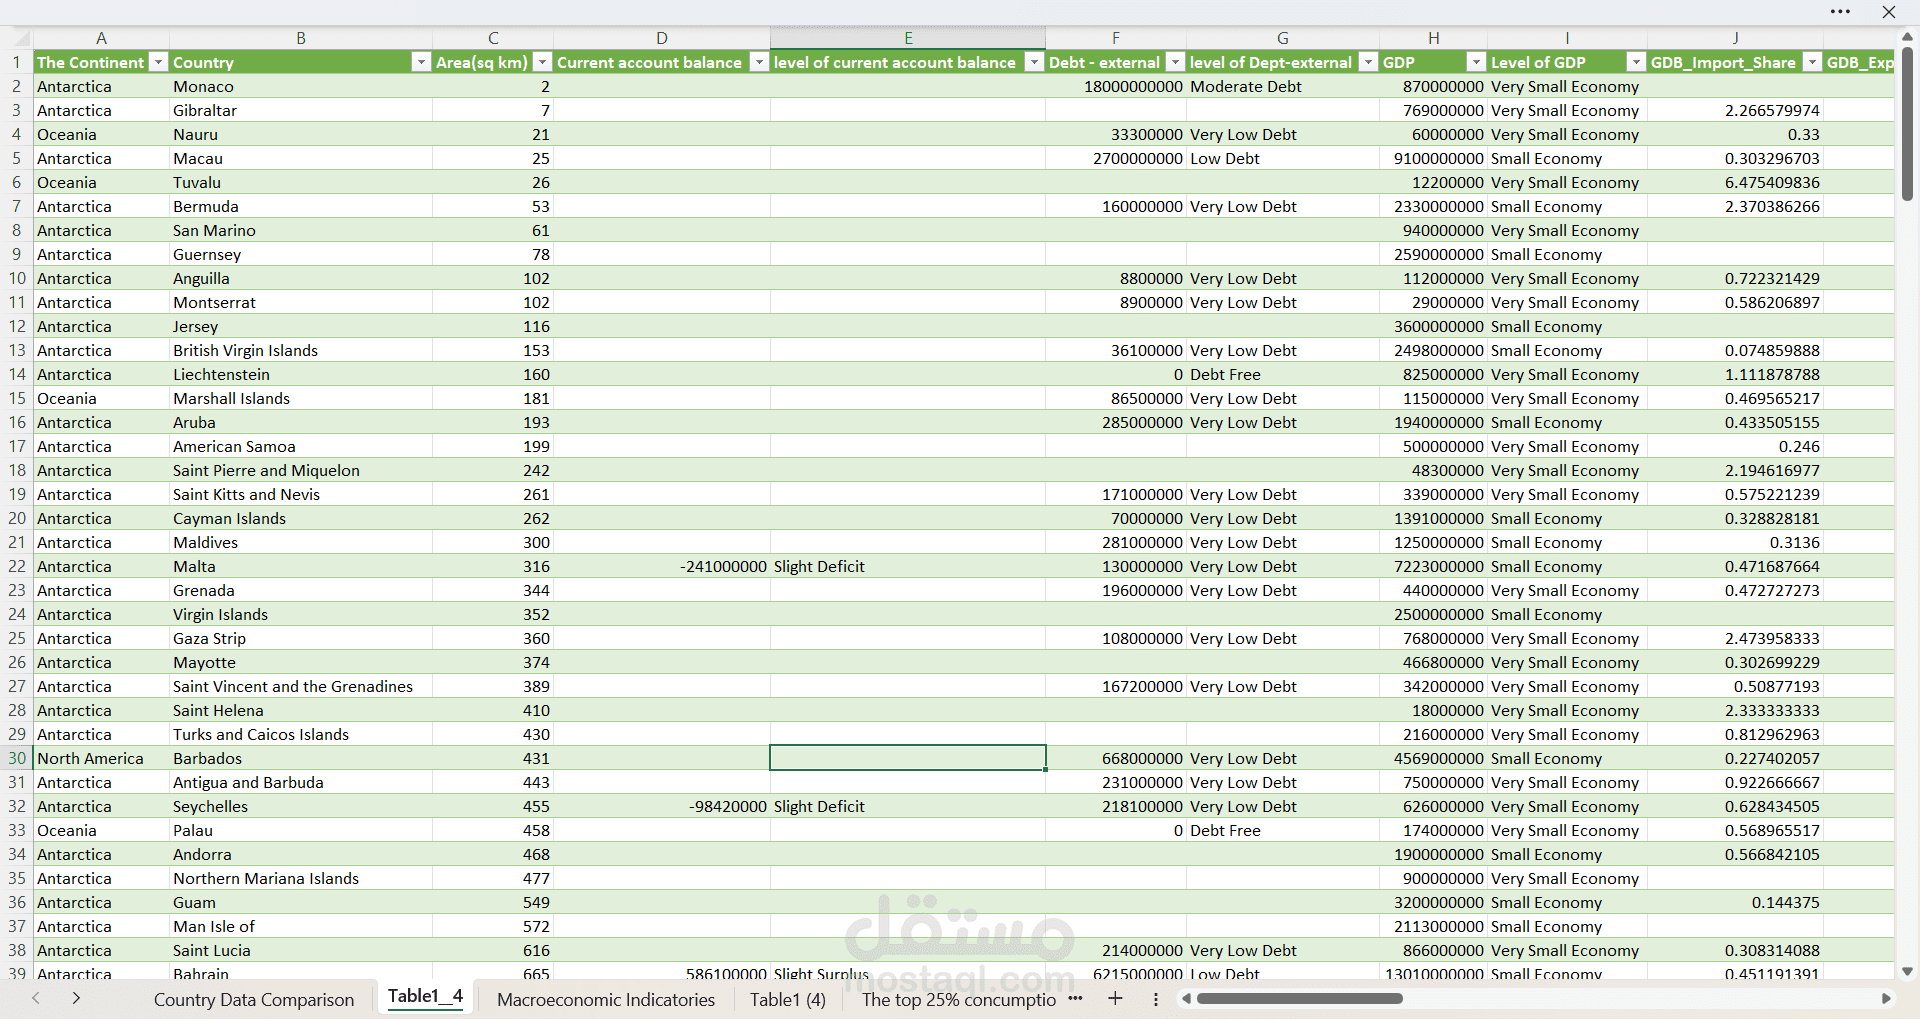Switch to Country Data Comparison sheet
1920x1020 pixels.
coord(253,999)
